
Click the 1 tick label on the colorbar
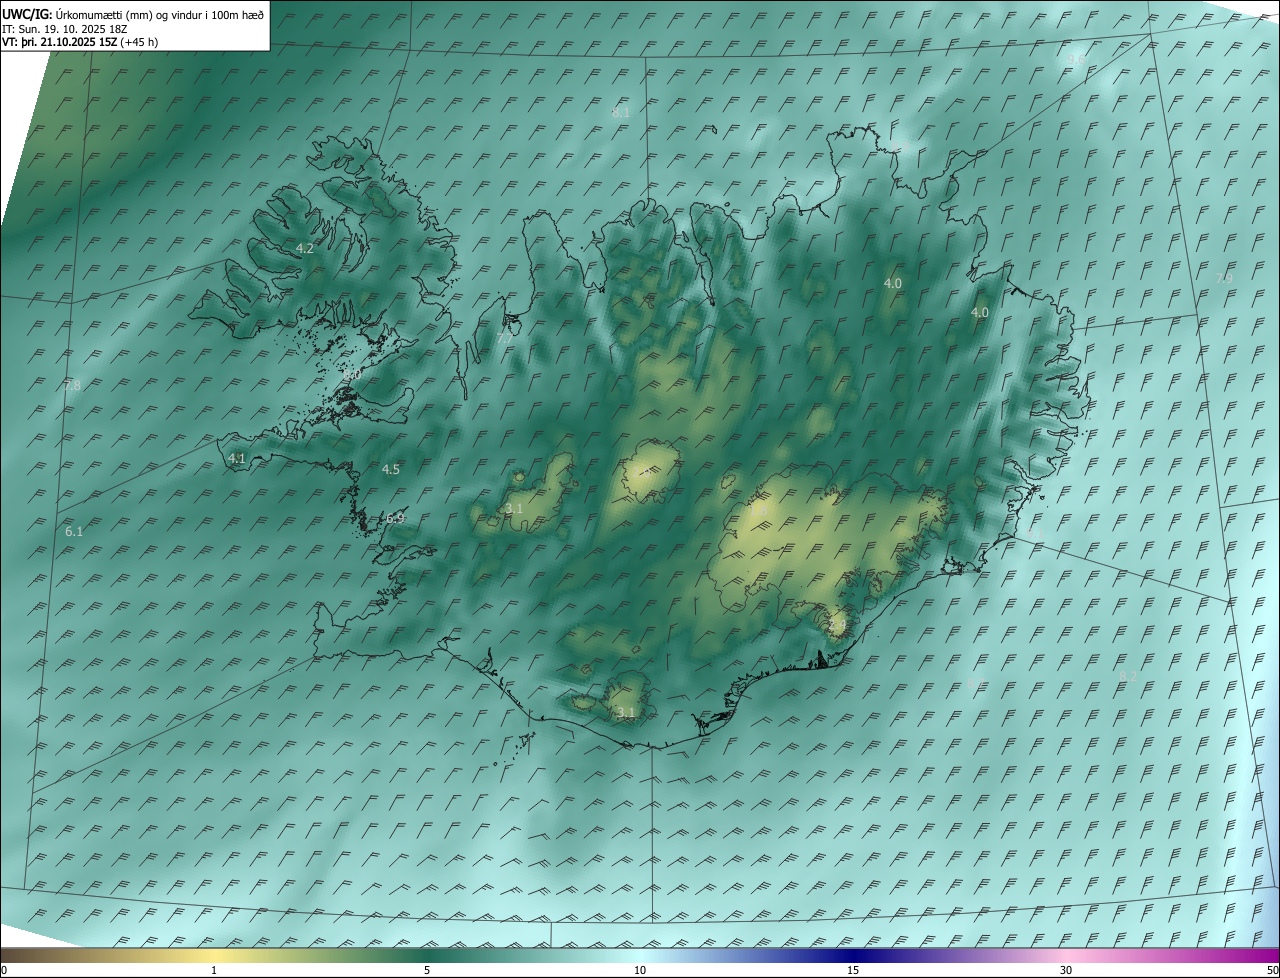(214, 970)
